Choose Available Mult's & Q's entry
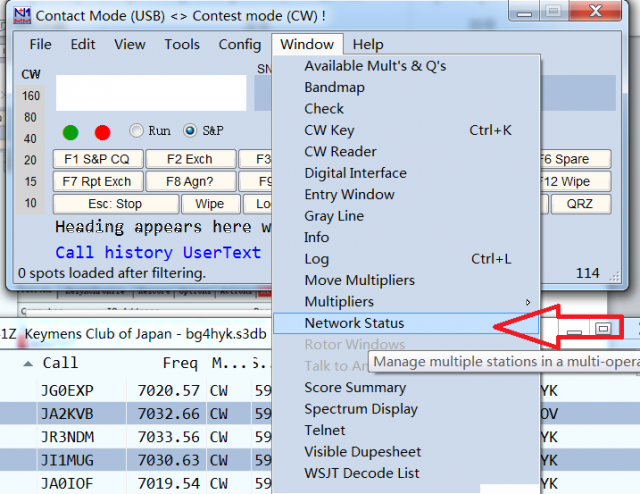 [406, 66]
